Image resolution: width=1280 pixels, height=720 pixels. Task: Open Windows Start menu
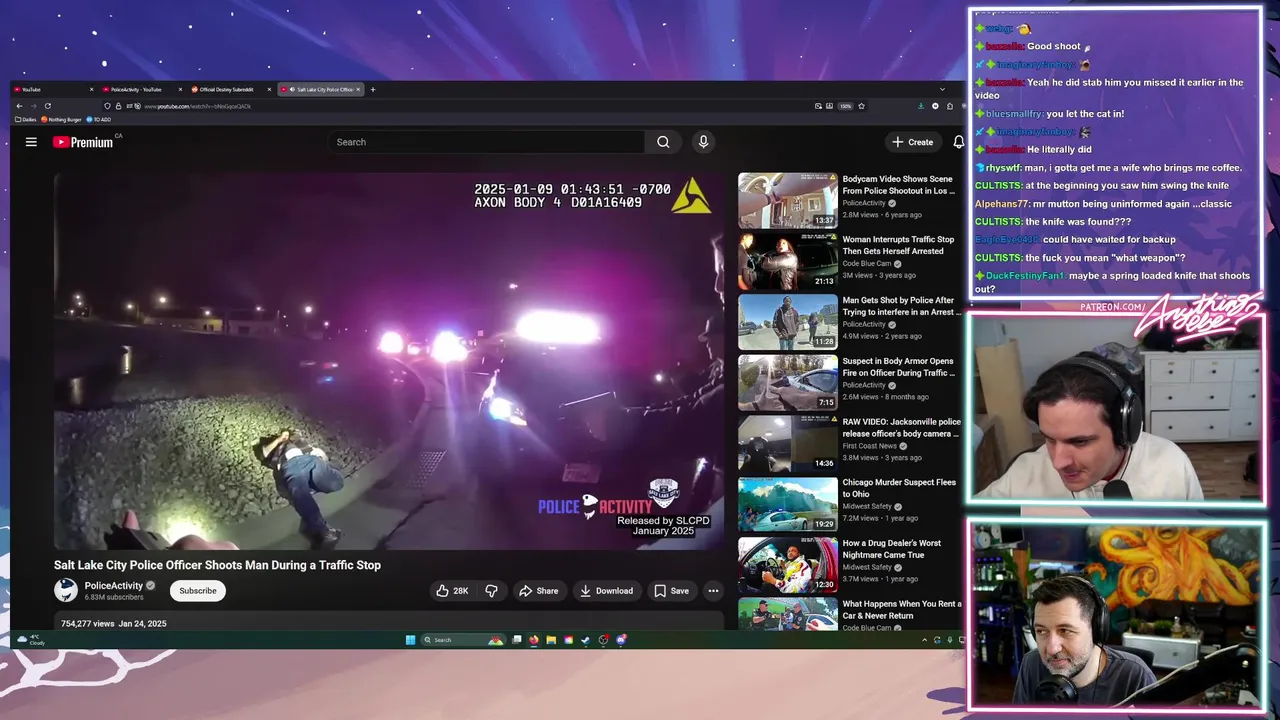pos(410,640)
